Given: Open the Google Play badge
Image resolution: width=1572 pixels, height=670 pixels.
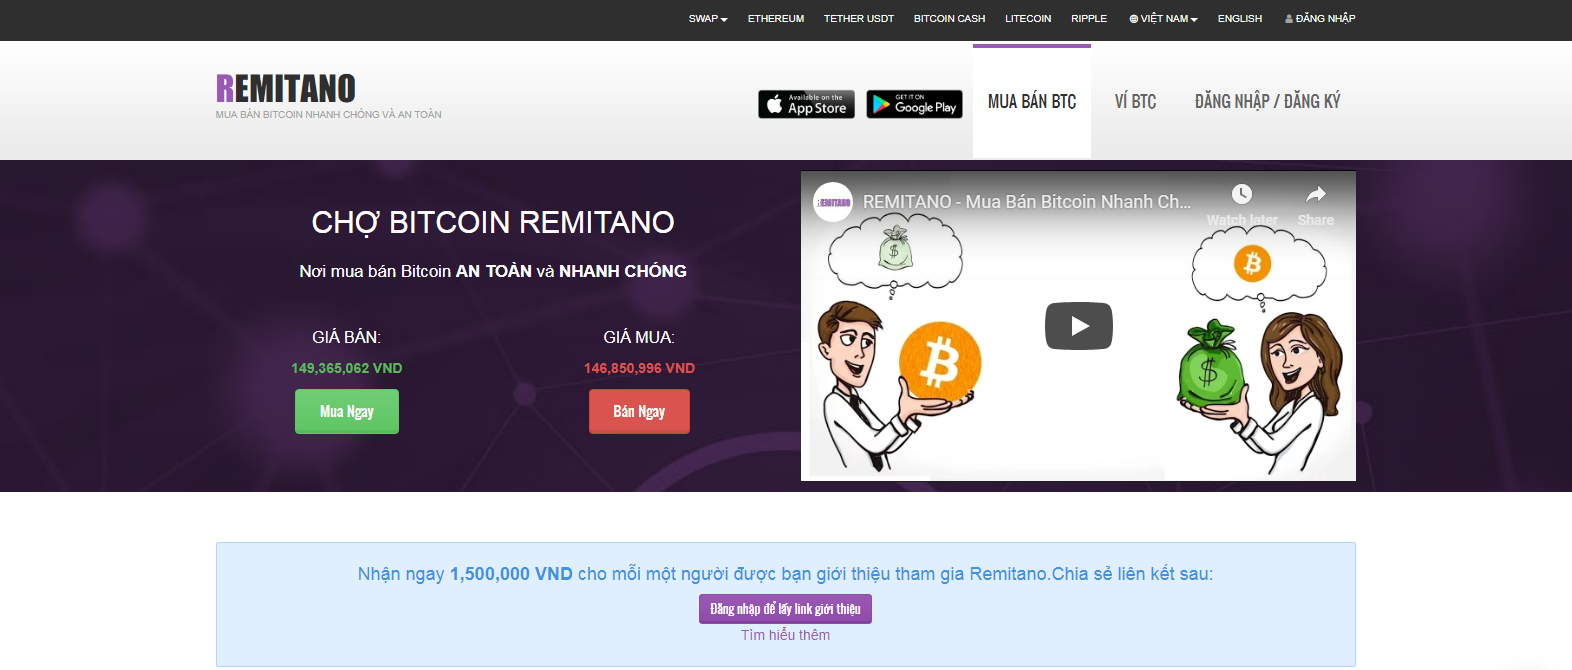Looking at the screenshot, I should click(914, 104).
